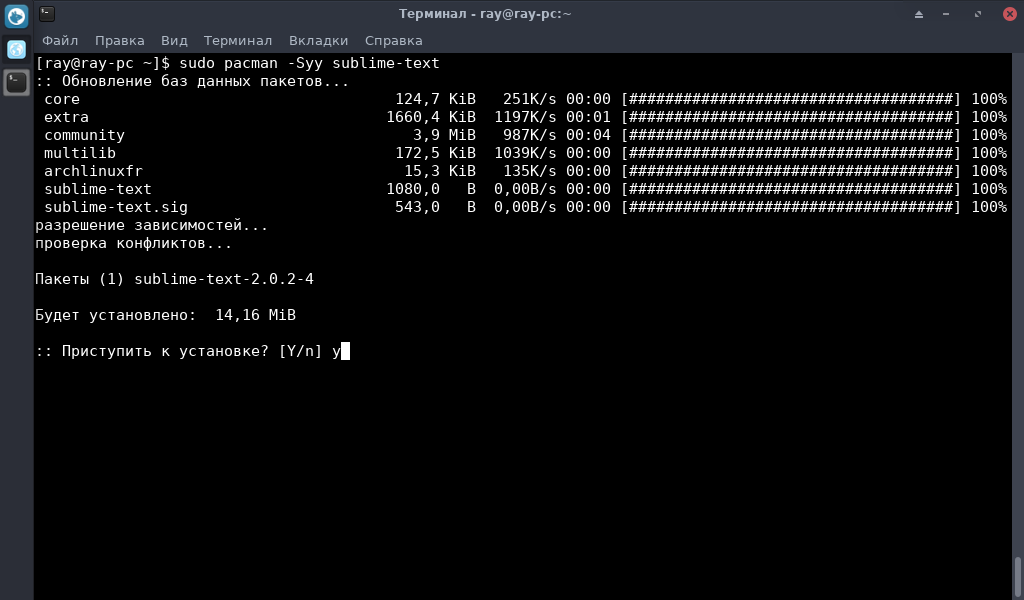
Task: Click the window title "Терминал - ray@ray-pc:~"
Action: (x=484, y=14)
